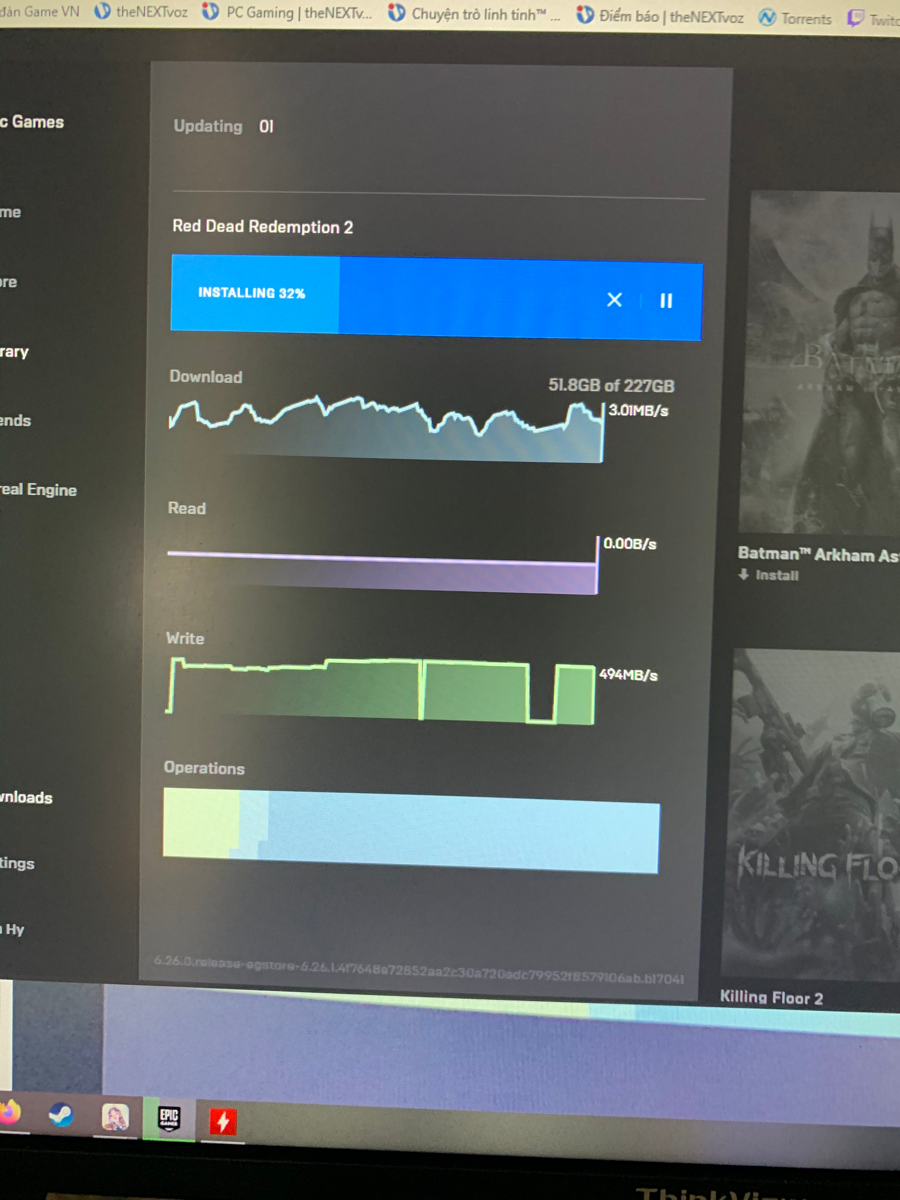900x1200 pixels.
Task: Open the PC Gaming | theNEXTvoz bookmark
Action: point(287,13)
